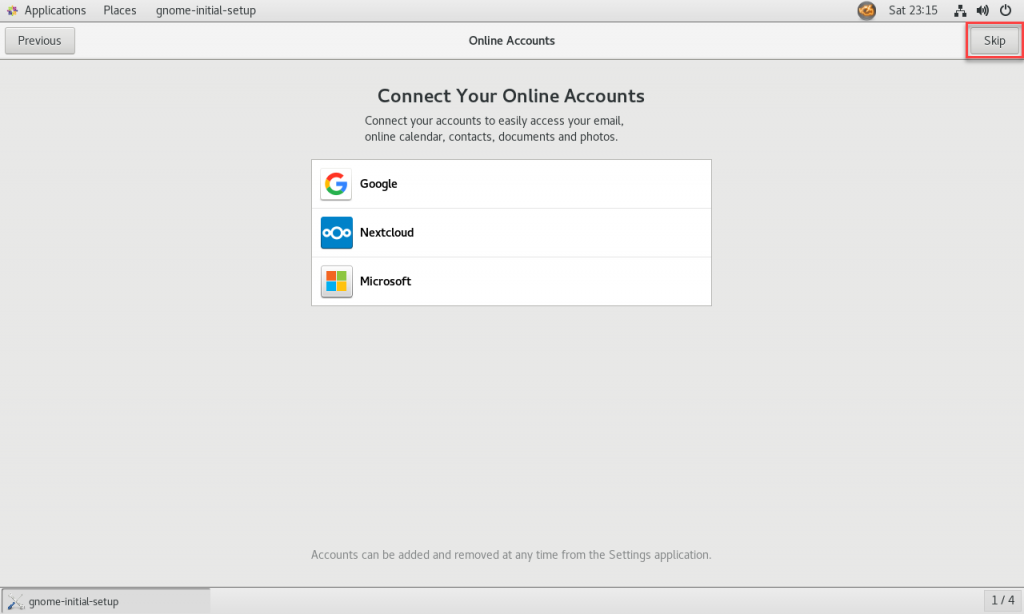Click the 1 / 4 workspace switcher
Screen dimensions: 1024x614
point(1002,600)
